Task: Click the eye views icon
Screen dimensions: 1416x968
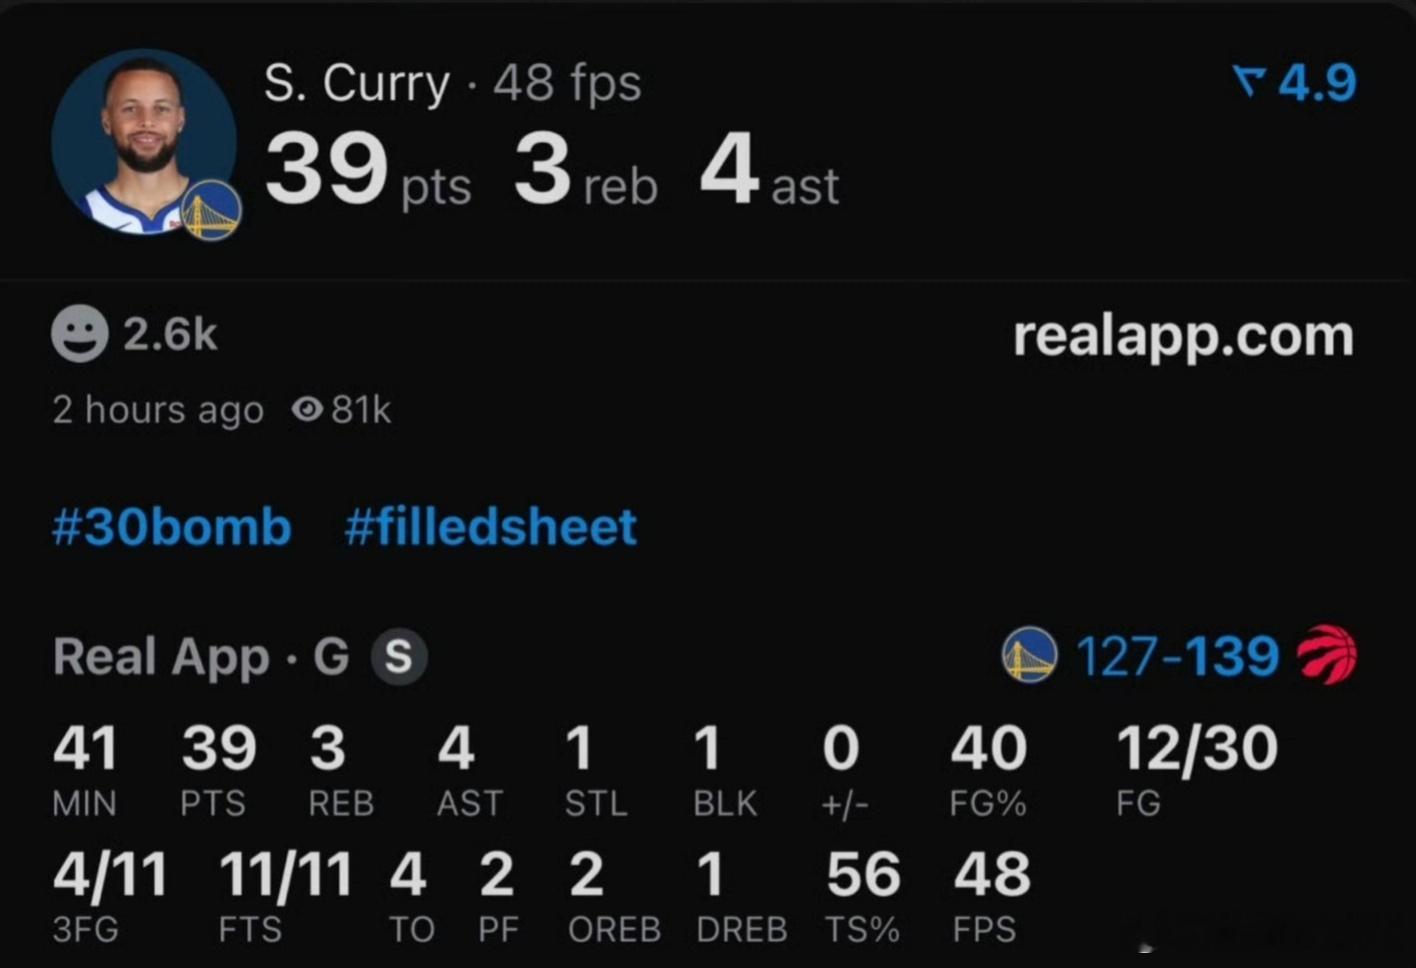Action: click(x=307, y=410)
